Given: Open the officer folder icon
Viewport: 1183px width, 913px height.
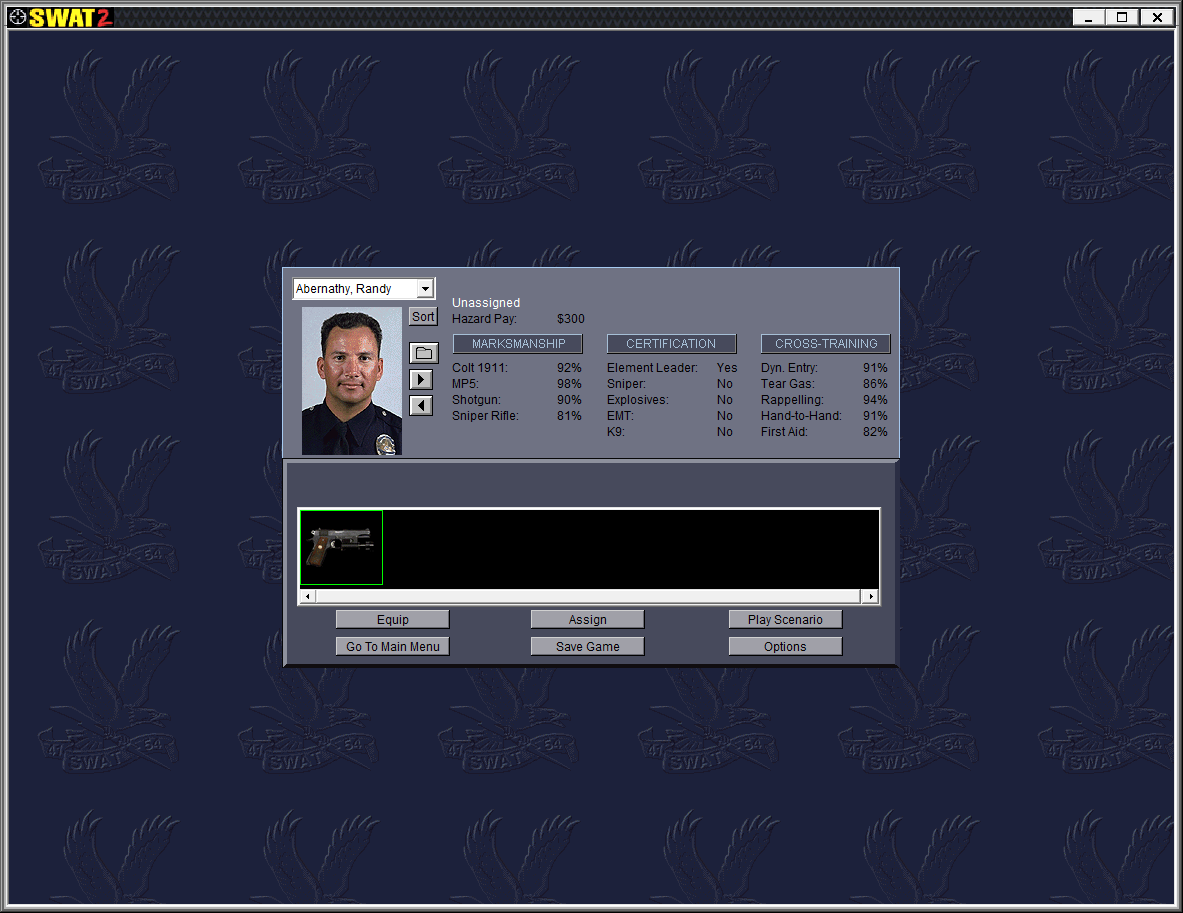Looking at the screenshot, I should tap(423, 353).
